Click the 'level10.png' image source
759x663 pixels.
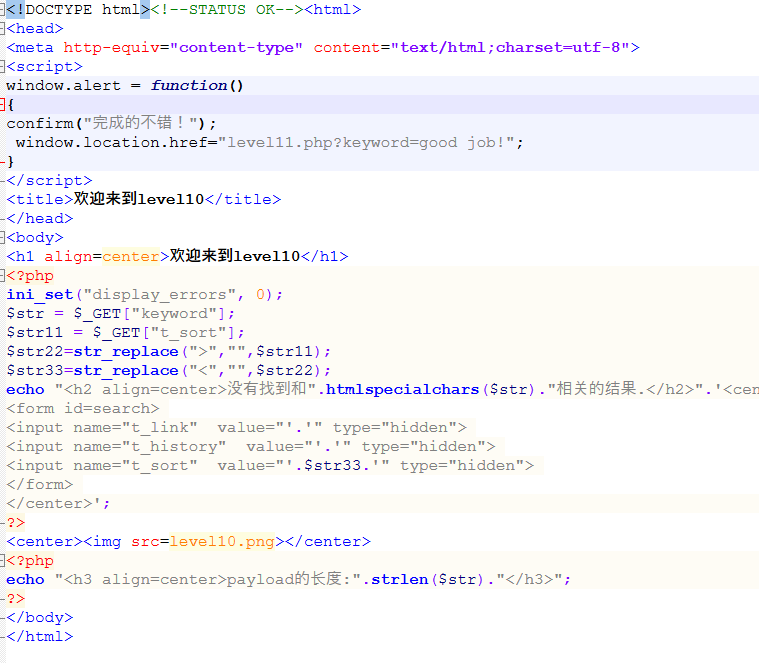[222, 542]
